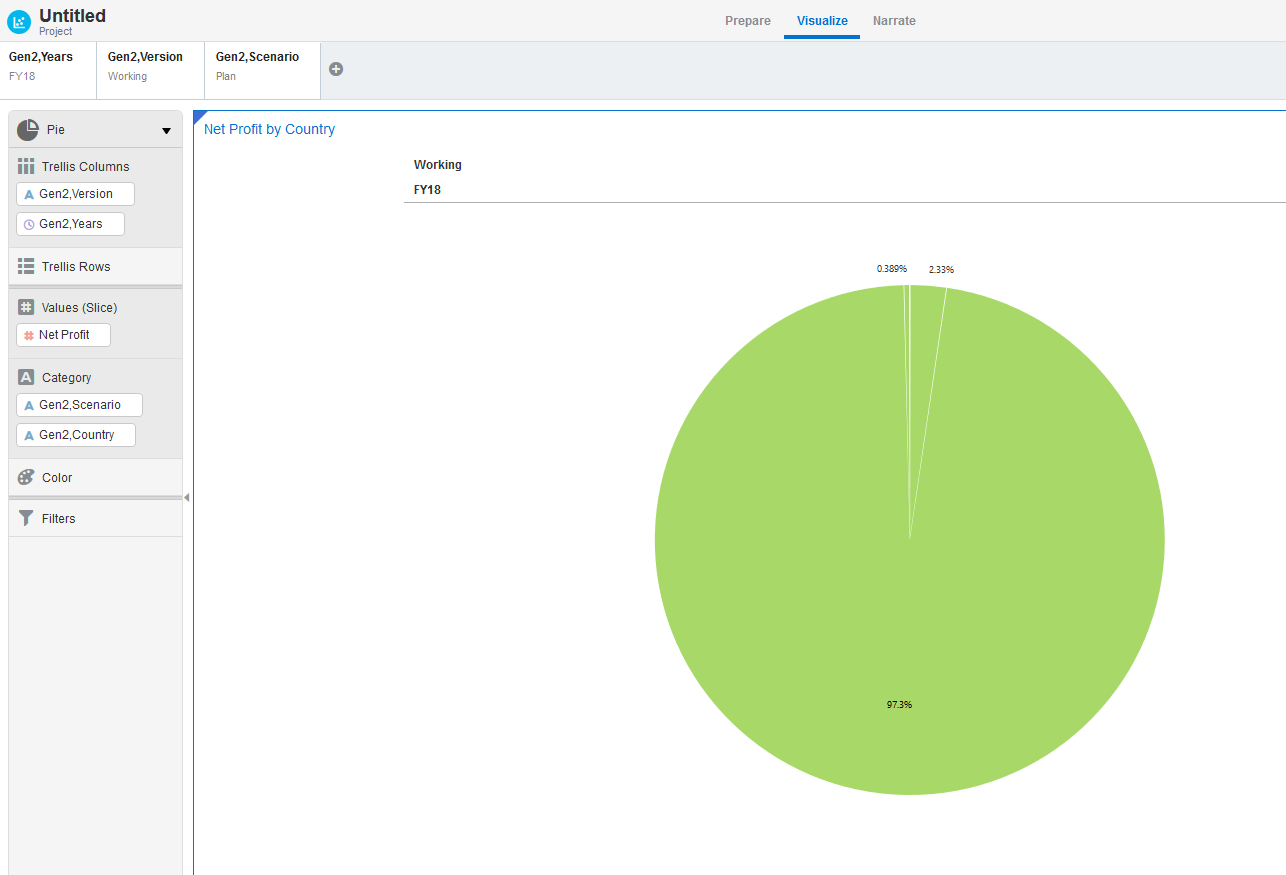Select the Gen2,Country category pill
This screenshot has width=1286, height=875.
coord(75,434)
